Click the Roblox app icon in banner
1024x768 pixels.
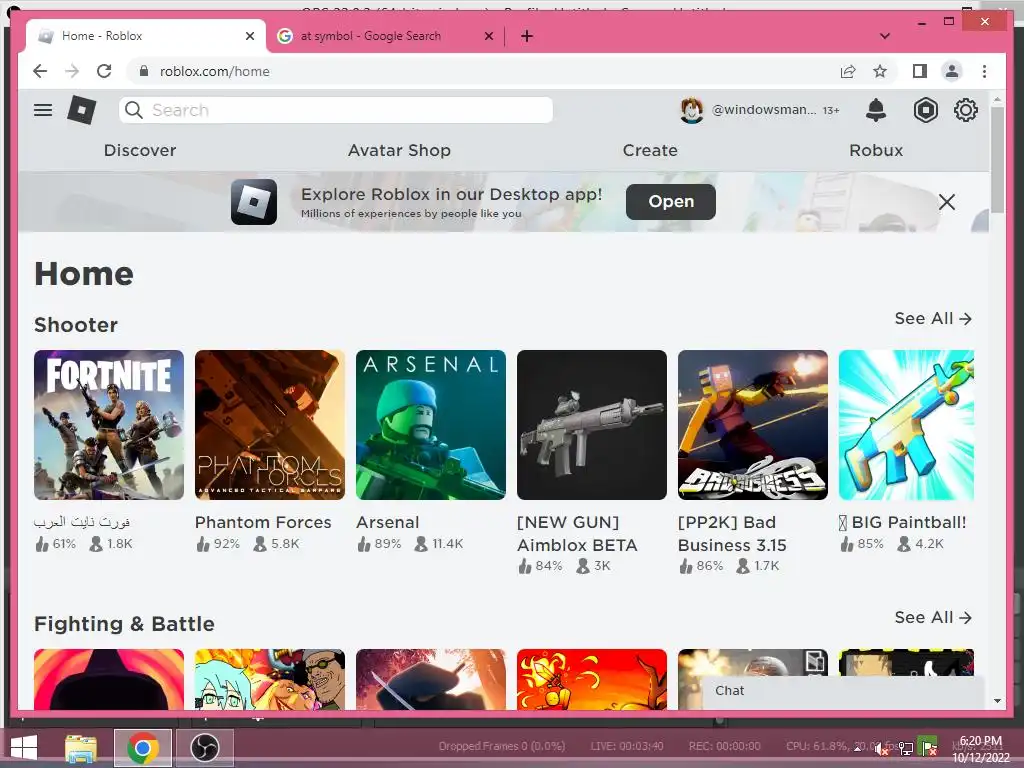[x=254, y=202]
